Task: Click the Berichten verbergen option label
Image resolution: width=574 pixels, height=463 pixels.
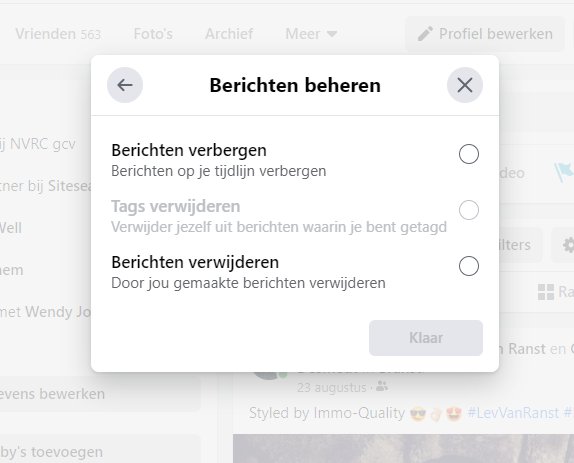Action: pyautogui.click(x=189, y=150)
